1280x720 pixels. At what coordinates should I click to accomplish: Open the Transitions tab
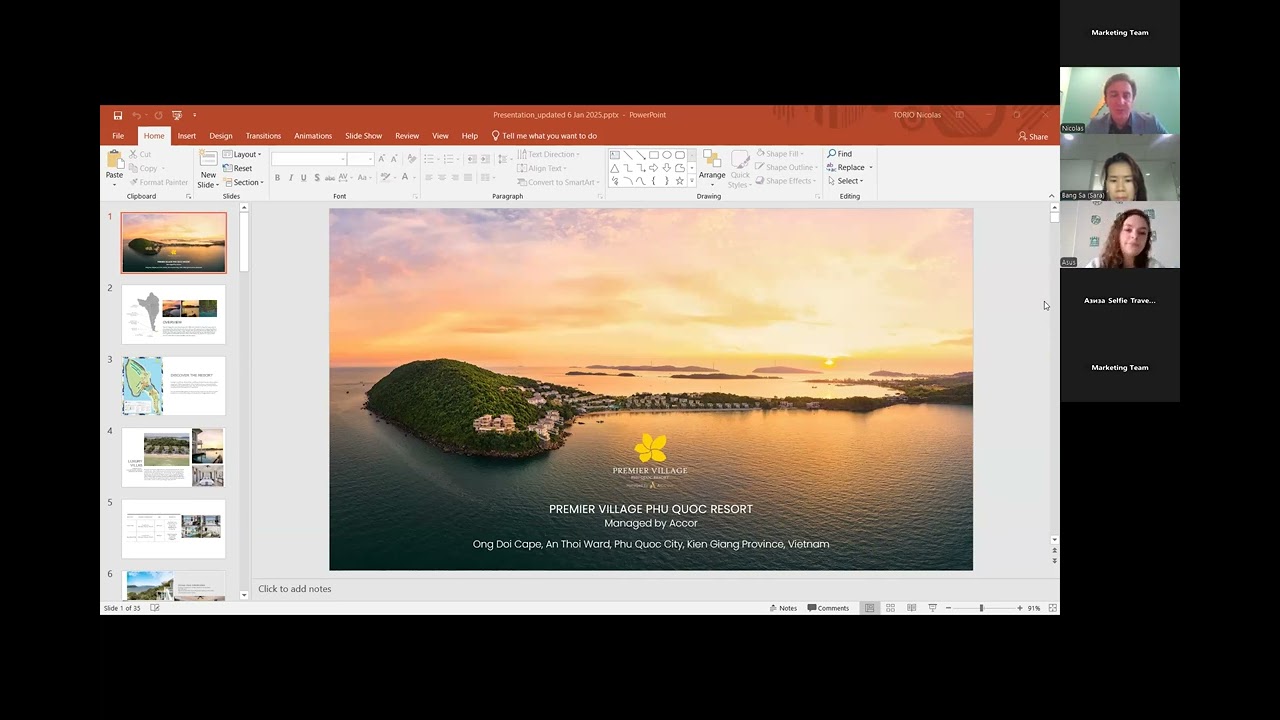[x=263, y=136]
